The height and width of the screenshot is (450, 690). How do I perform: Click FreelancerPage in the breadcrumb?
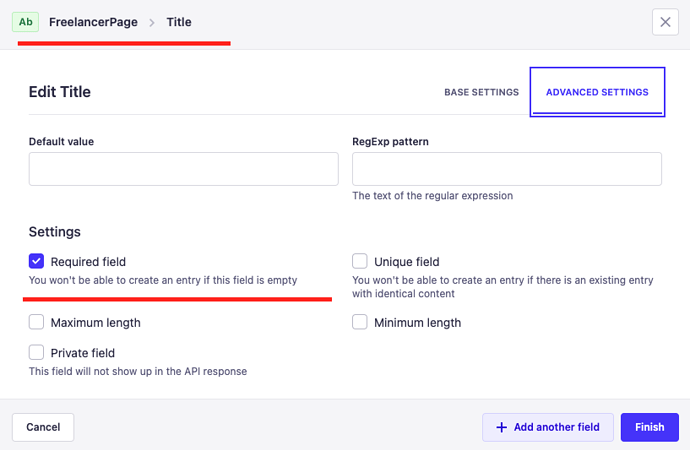[93, 22]
